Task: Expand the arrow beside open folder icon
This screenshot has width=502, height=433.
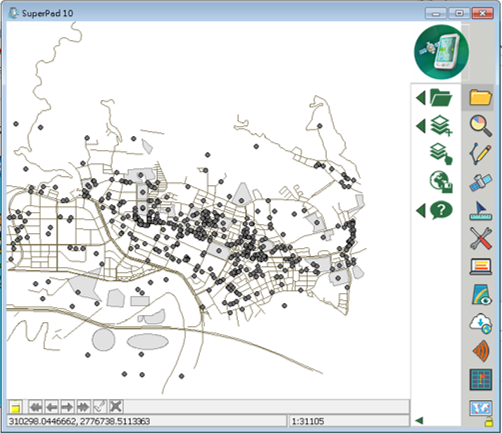Action: (x=421, y=98)
